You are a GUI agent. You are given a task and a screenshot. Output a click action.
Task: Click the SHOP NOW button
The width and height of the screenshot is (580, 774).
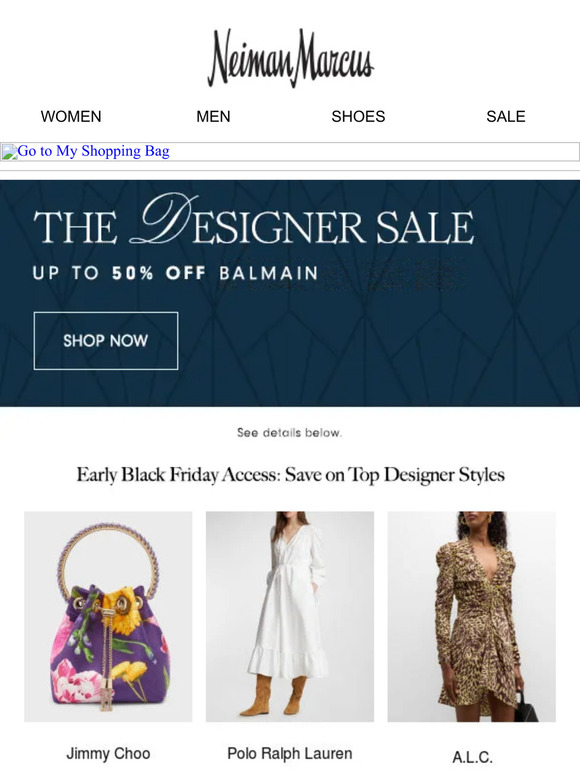(x=106, y=341)
